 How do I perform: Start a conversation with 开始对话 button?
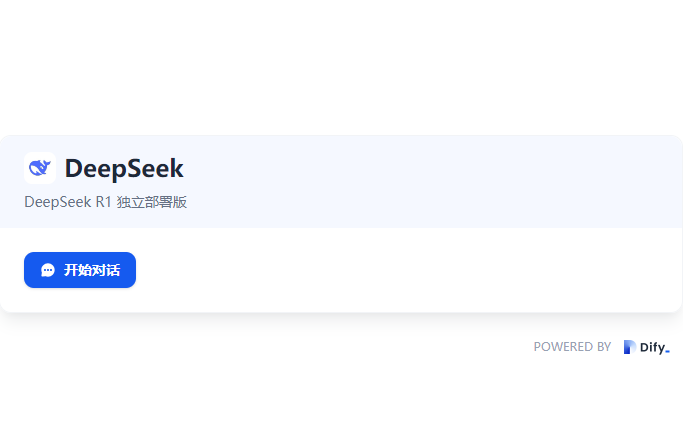80,270
